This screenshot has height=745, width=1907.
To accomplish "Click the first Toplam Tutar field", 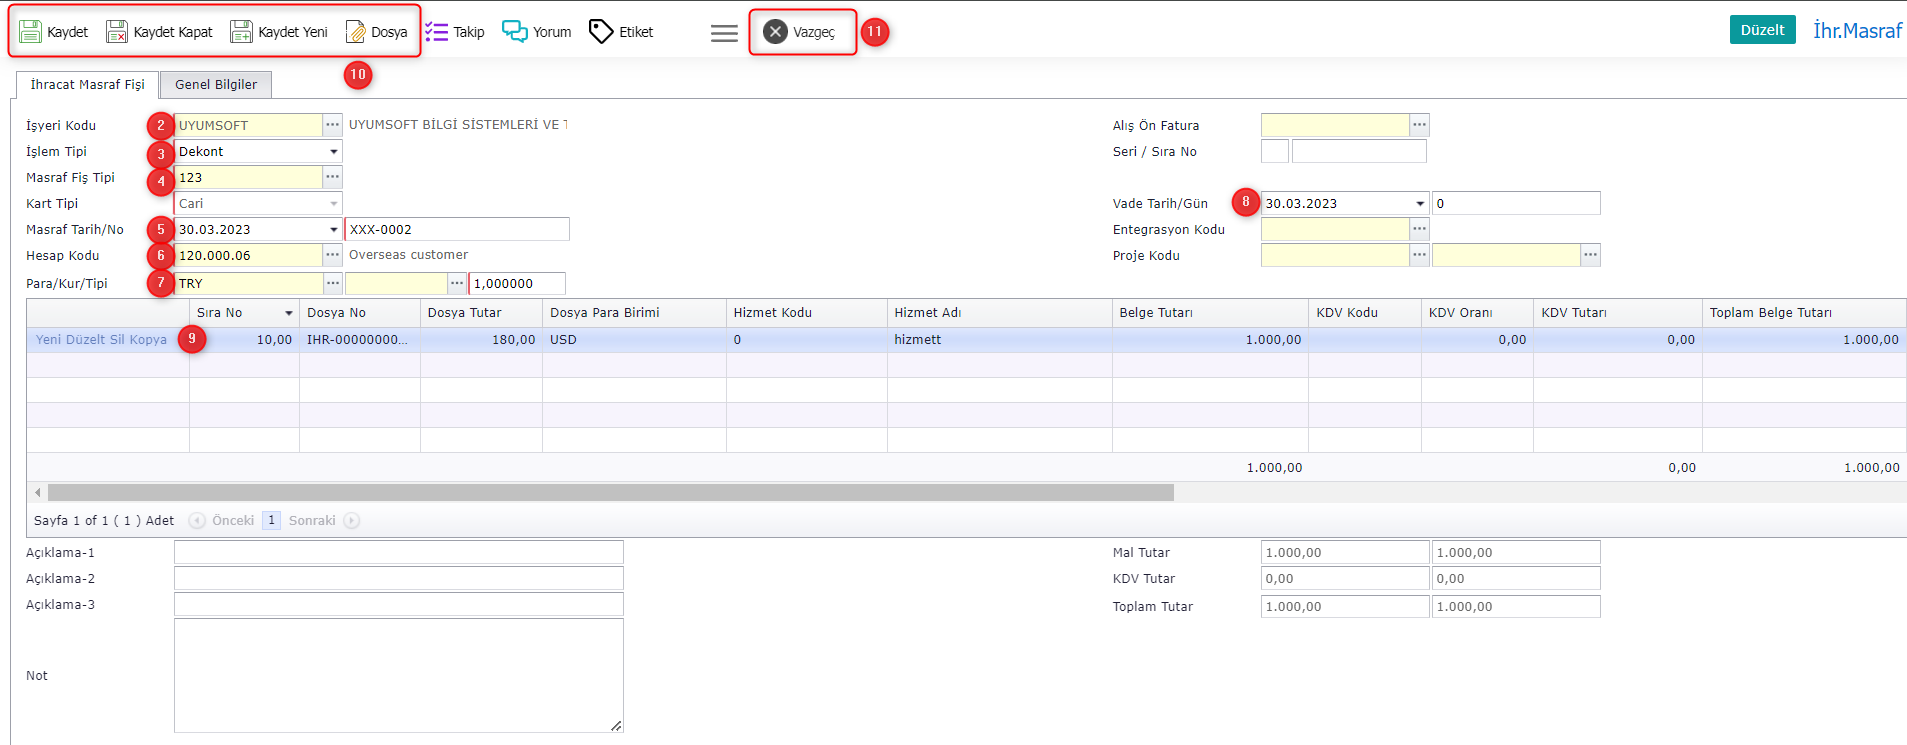I will 1345,607.
